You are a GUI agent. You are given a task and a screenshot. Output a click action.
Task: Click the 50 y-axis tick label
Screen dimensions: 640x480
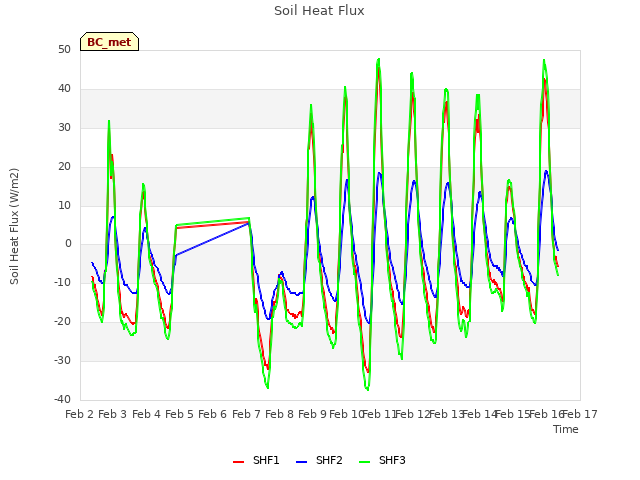64,50
